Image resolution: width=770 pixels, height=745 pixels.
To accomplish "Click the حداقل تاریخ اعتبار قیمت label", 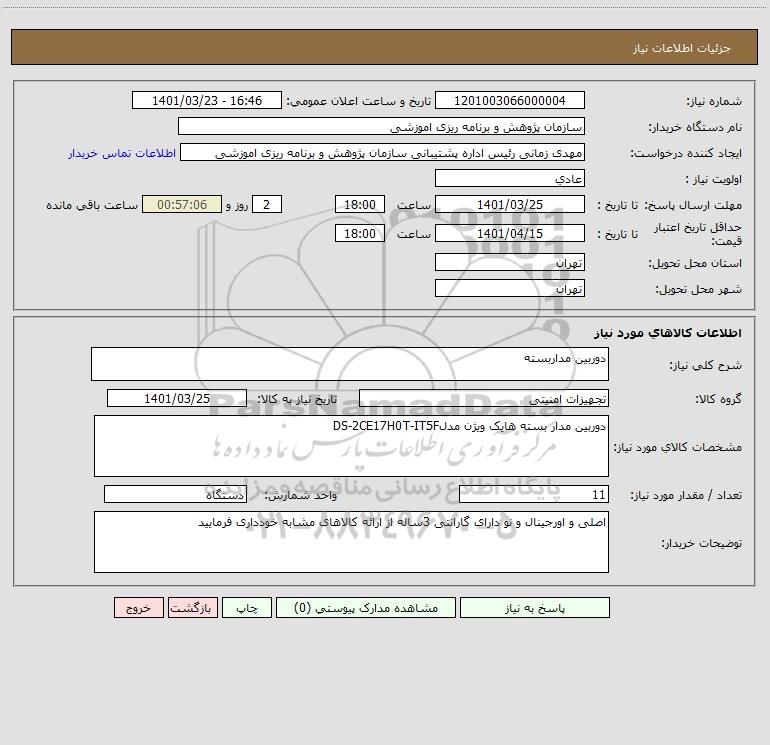I will 698,234.
